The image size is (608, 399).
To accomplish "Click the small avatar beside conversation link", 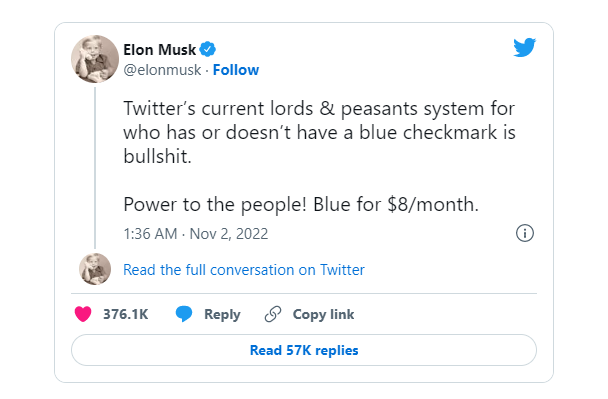I will pos(95,269).
